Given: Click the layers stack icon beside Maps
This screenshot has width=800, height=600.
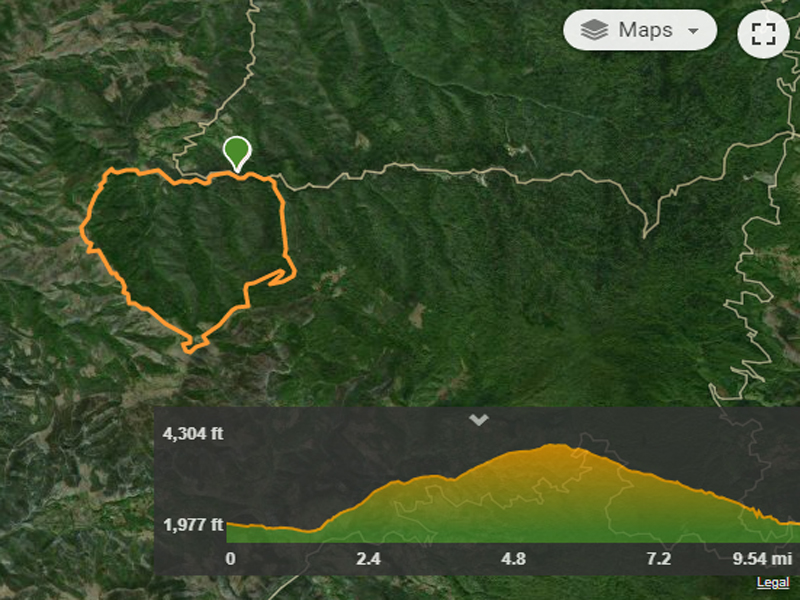Looking at the screenshot, I should tap(594, 30).
